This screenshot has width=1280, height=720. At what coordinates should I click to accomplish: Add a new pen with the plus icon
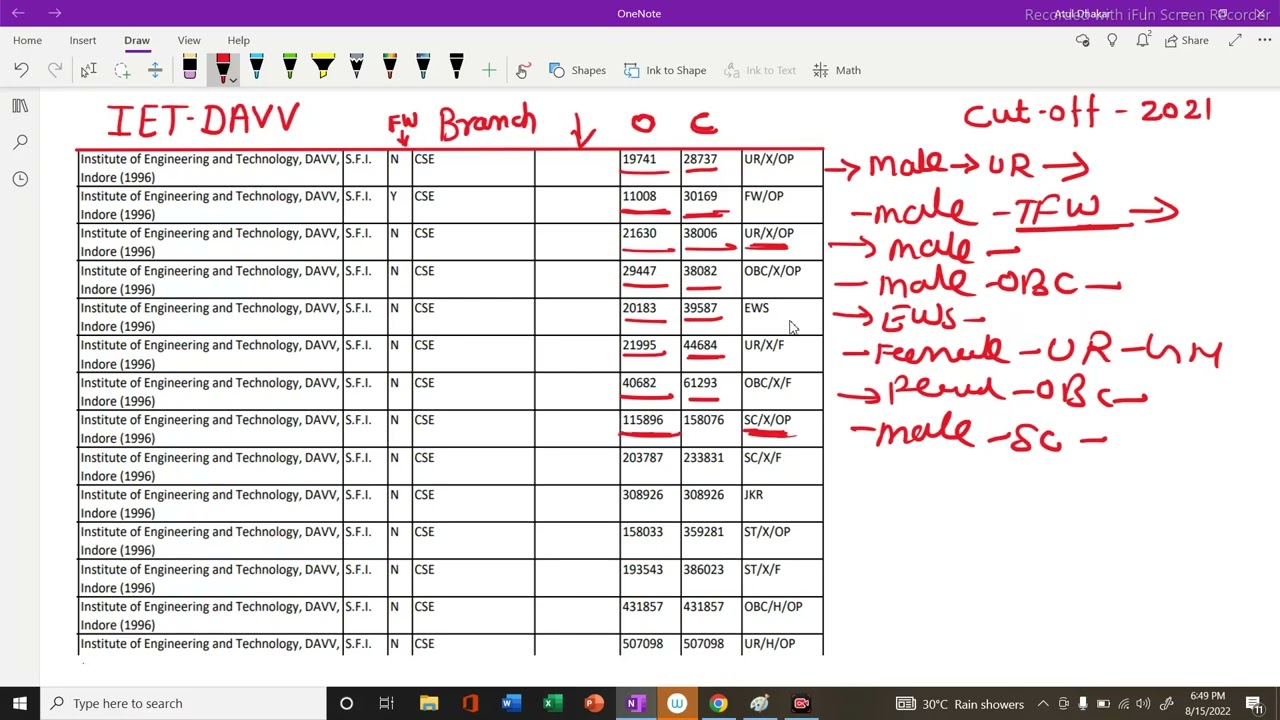tap(489, 70)
